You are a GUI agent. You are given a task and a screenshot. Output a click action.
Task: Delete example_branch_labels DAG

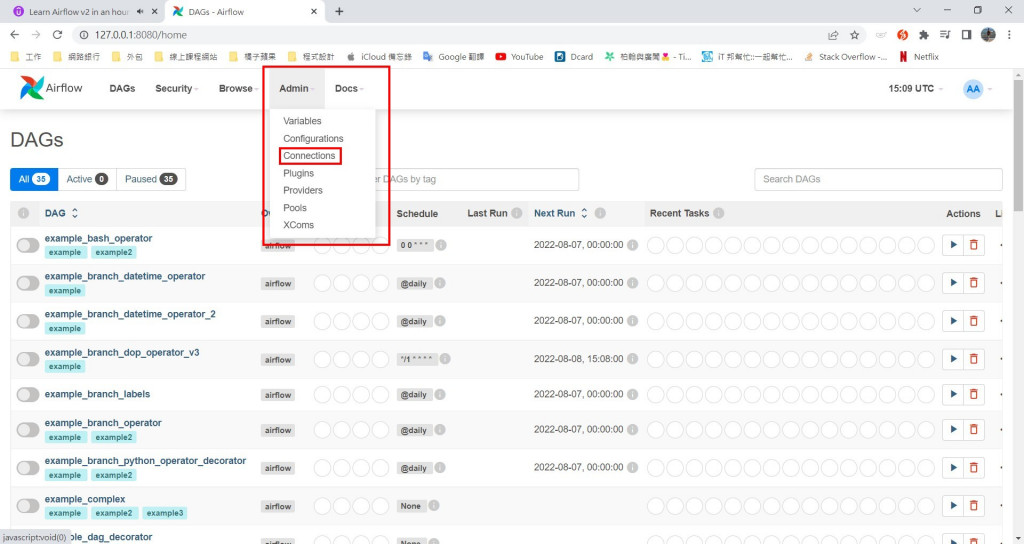tap(974, 394)
